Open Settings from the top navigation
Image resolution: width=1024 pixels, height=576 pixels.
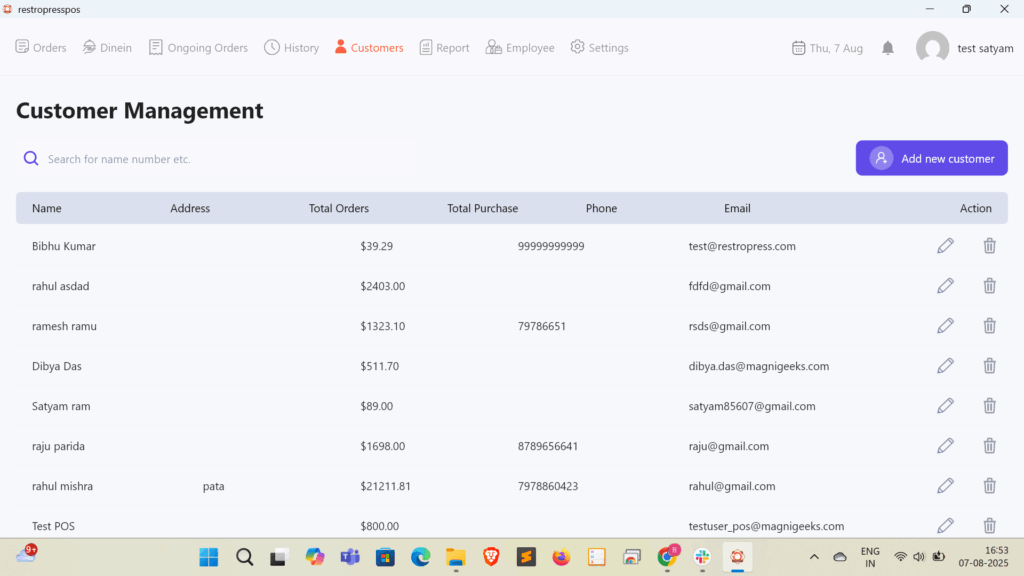(x=599, y=48)
